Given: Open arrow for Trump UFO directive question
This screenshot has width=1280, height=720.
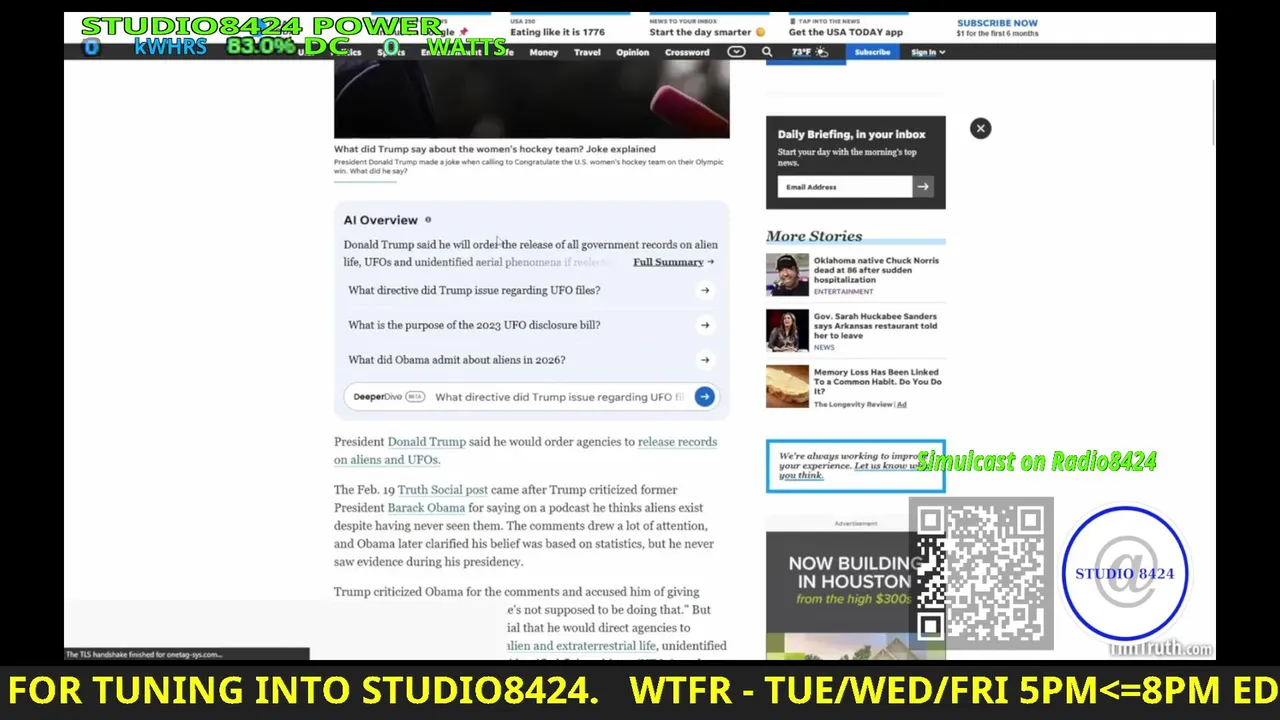Looking at the screenshot, I should pyautogui.click(x=705, y=290).
